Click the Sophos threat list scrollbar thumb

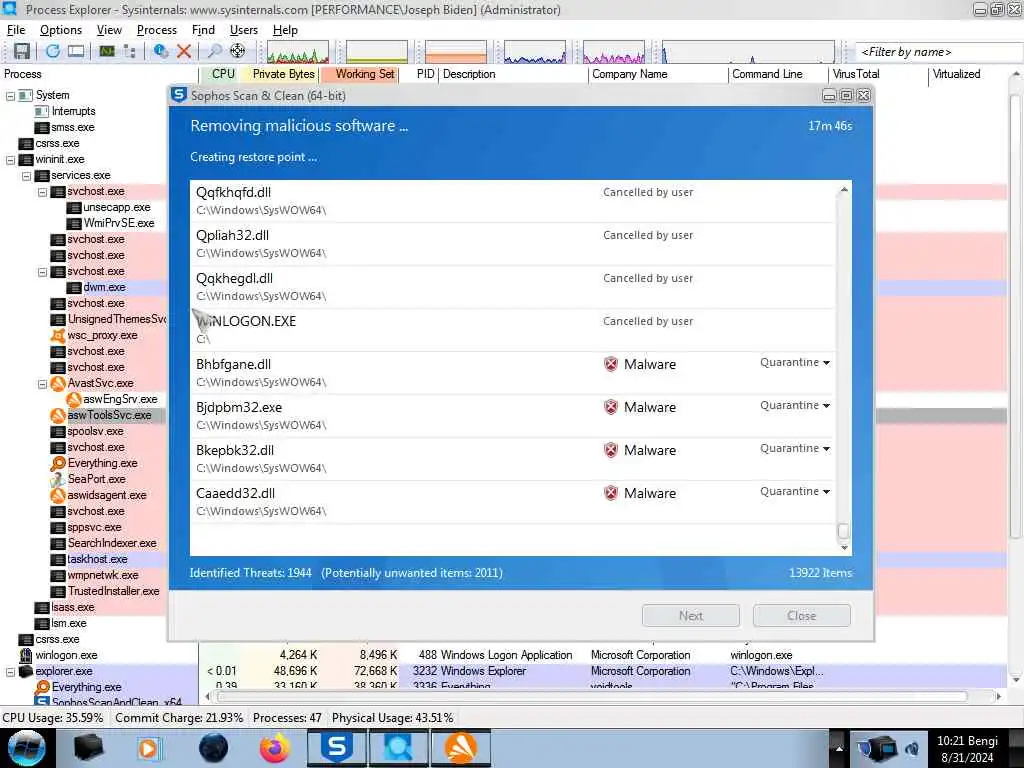[843, 530]
